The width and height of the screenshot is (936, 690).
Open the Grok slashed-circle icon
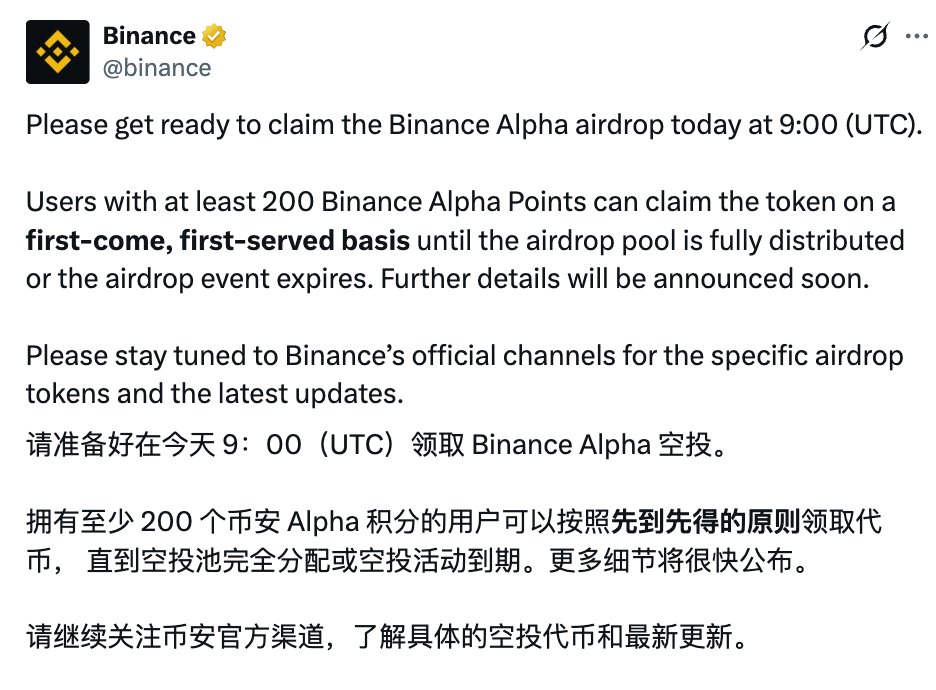pyautogui.click(x=875, y=36)
